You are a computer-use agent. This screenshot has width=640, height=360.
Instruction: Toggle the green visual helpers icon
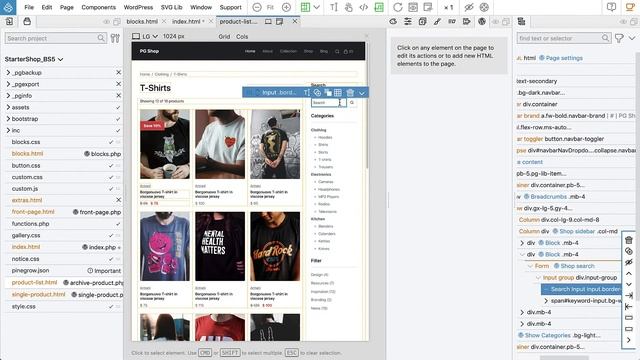[379, 7]
